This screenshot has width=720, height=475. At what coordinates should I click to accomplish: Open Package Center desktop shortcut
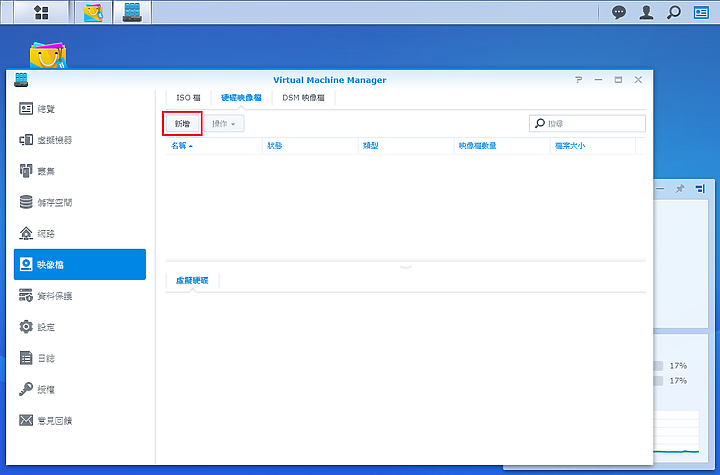pos(48,56)
